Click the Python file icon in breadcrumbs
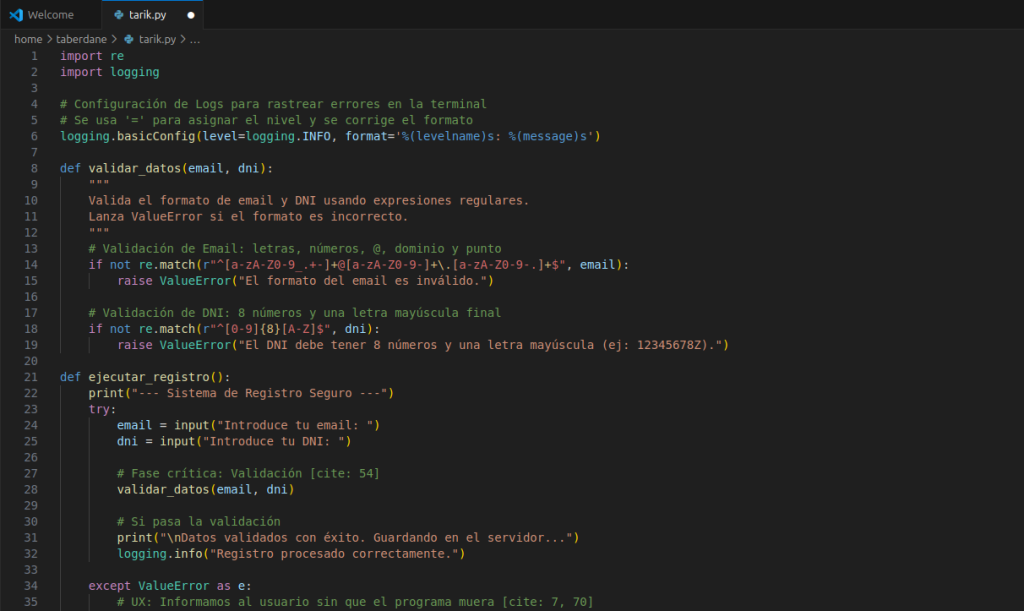Image resolution: width=1024 pixels, height=611 pixels. pos(129,39)
